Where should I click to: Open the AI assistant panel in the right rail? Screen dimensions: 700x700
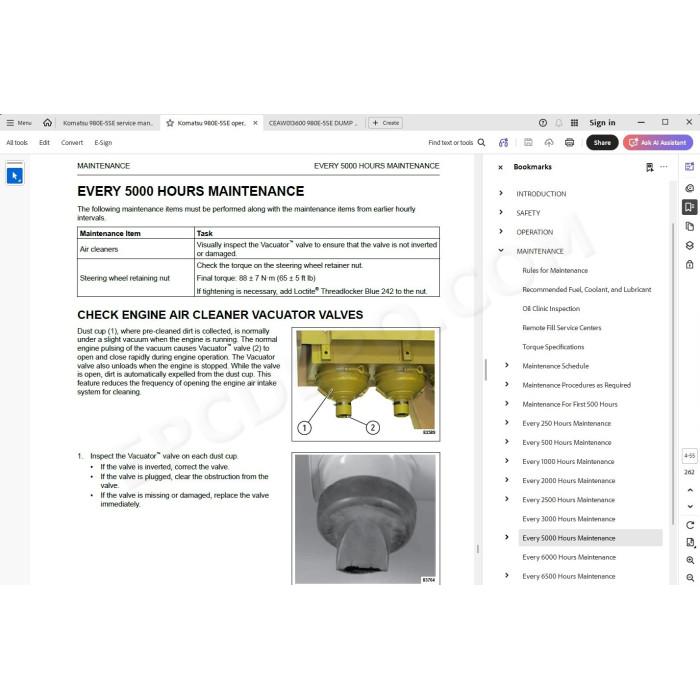(x=690, y=167)
